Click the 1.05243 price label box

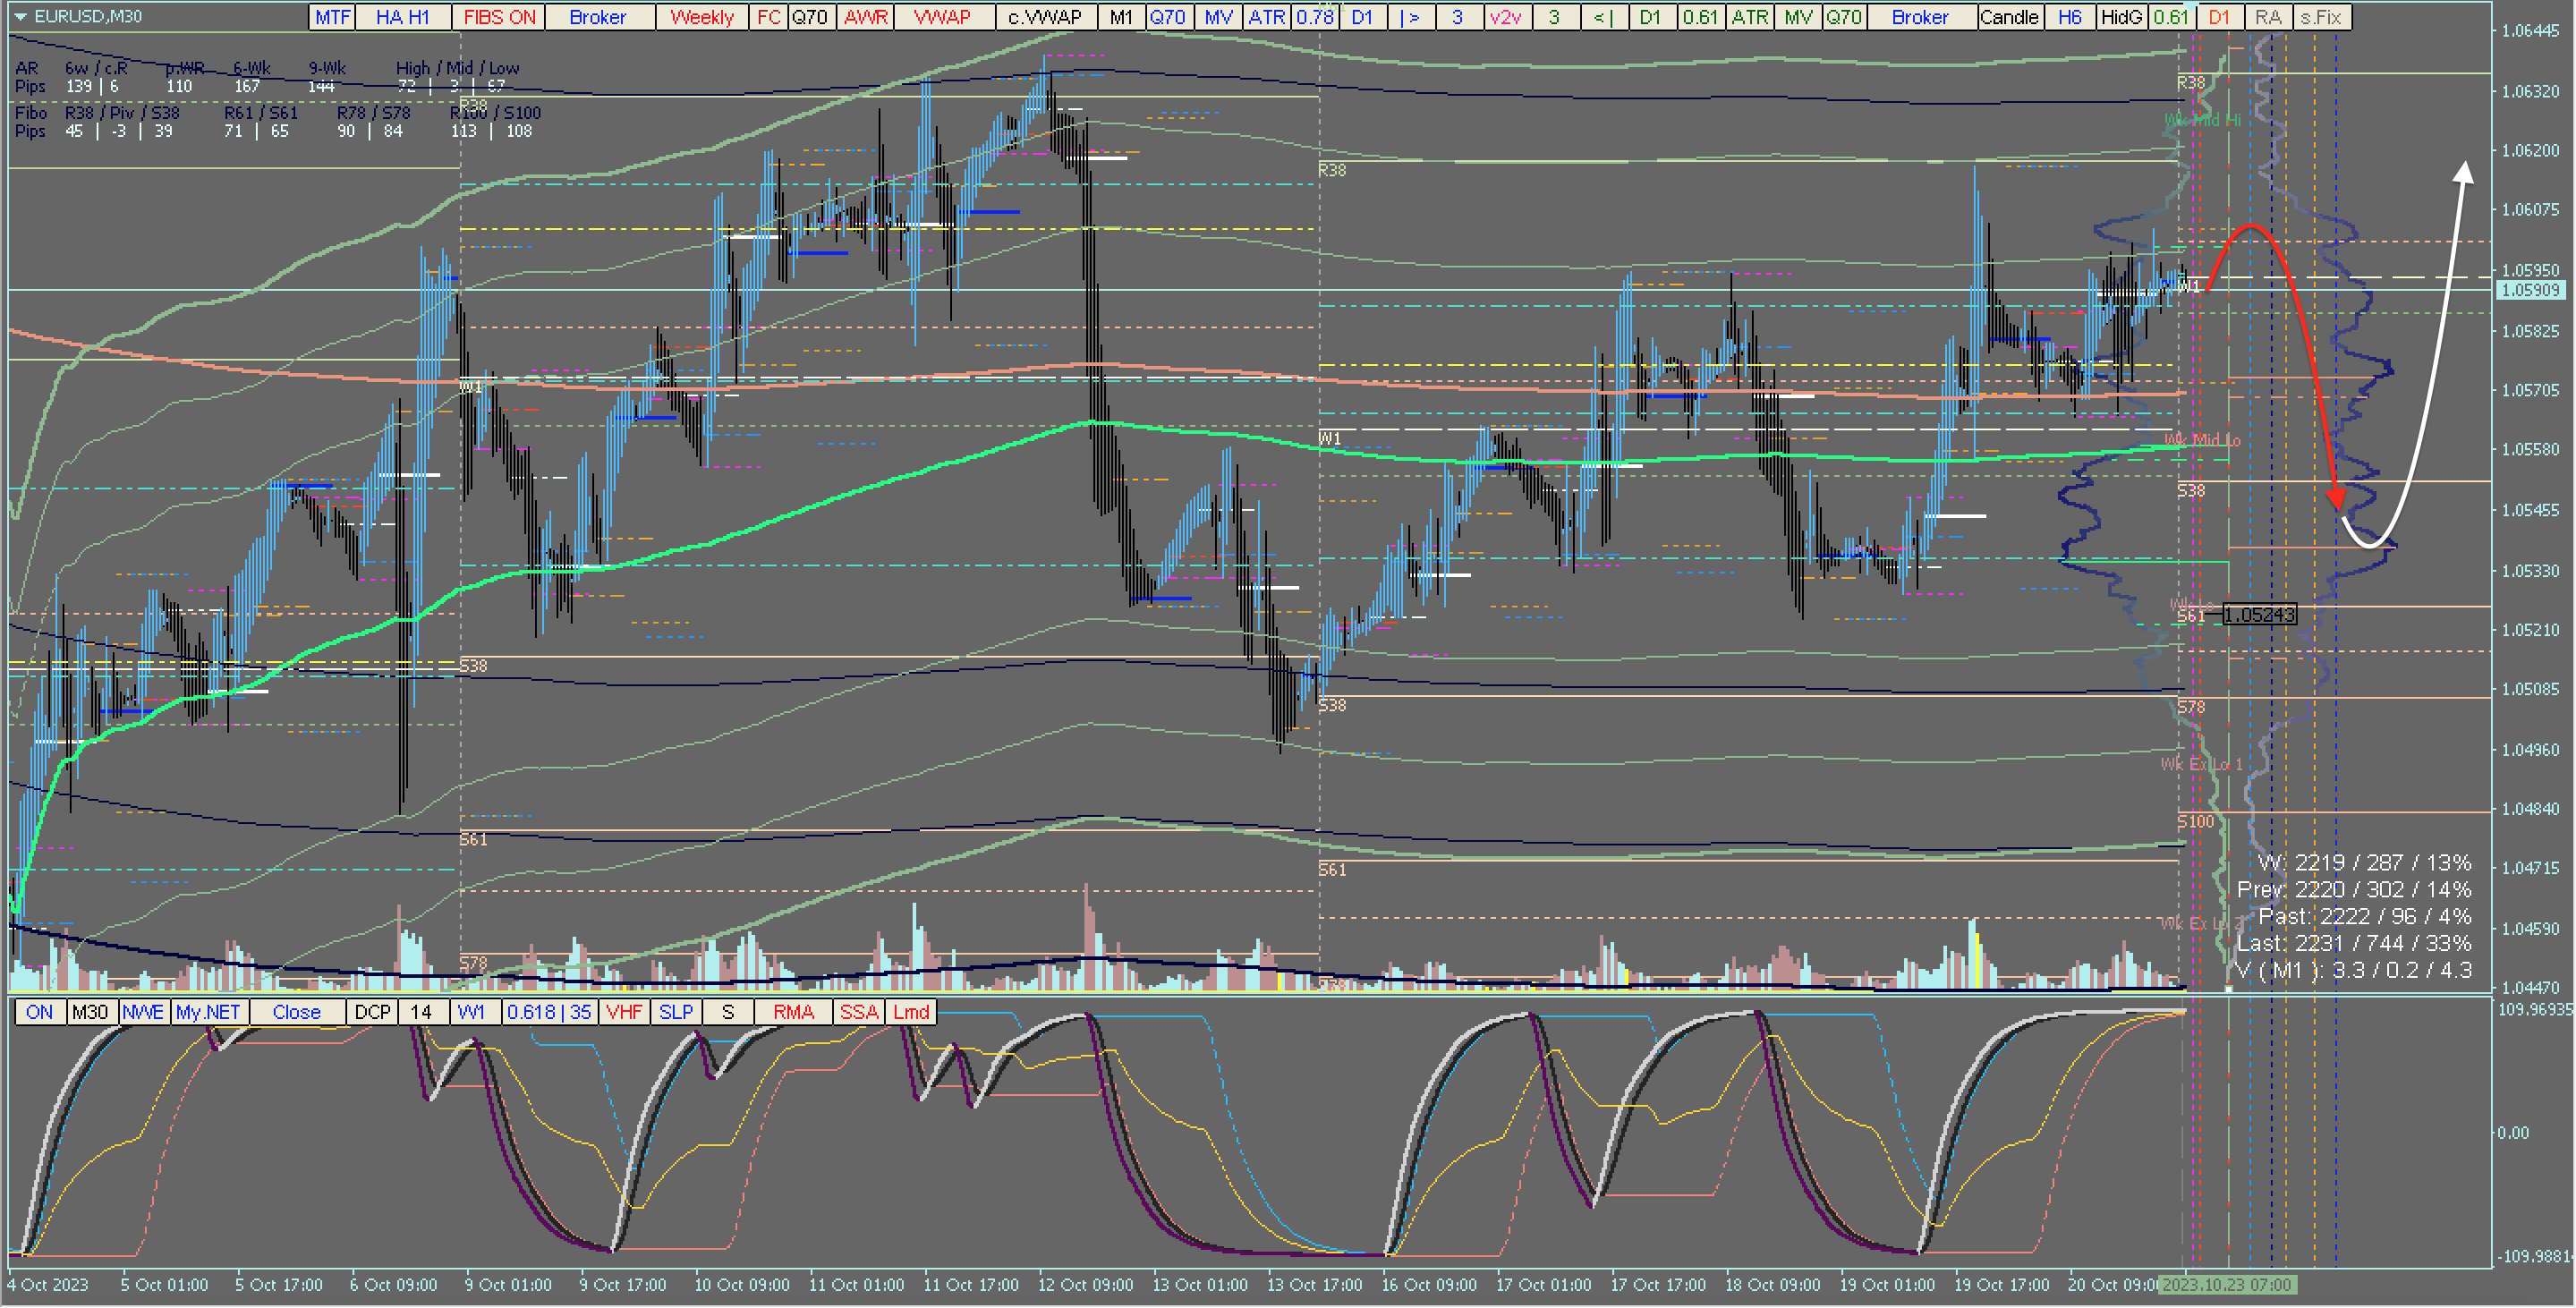[x=2259, y=614]
